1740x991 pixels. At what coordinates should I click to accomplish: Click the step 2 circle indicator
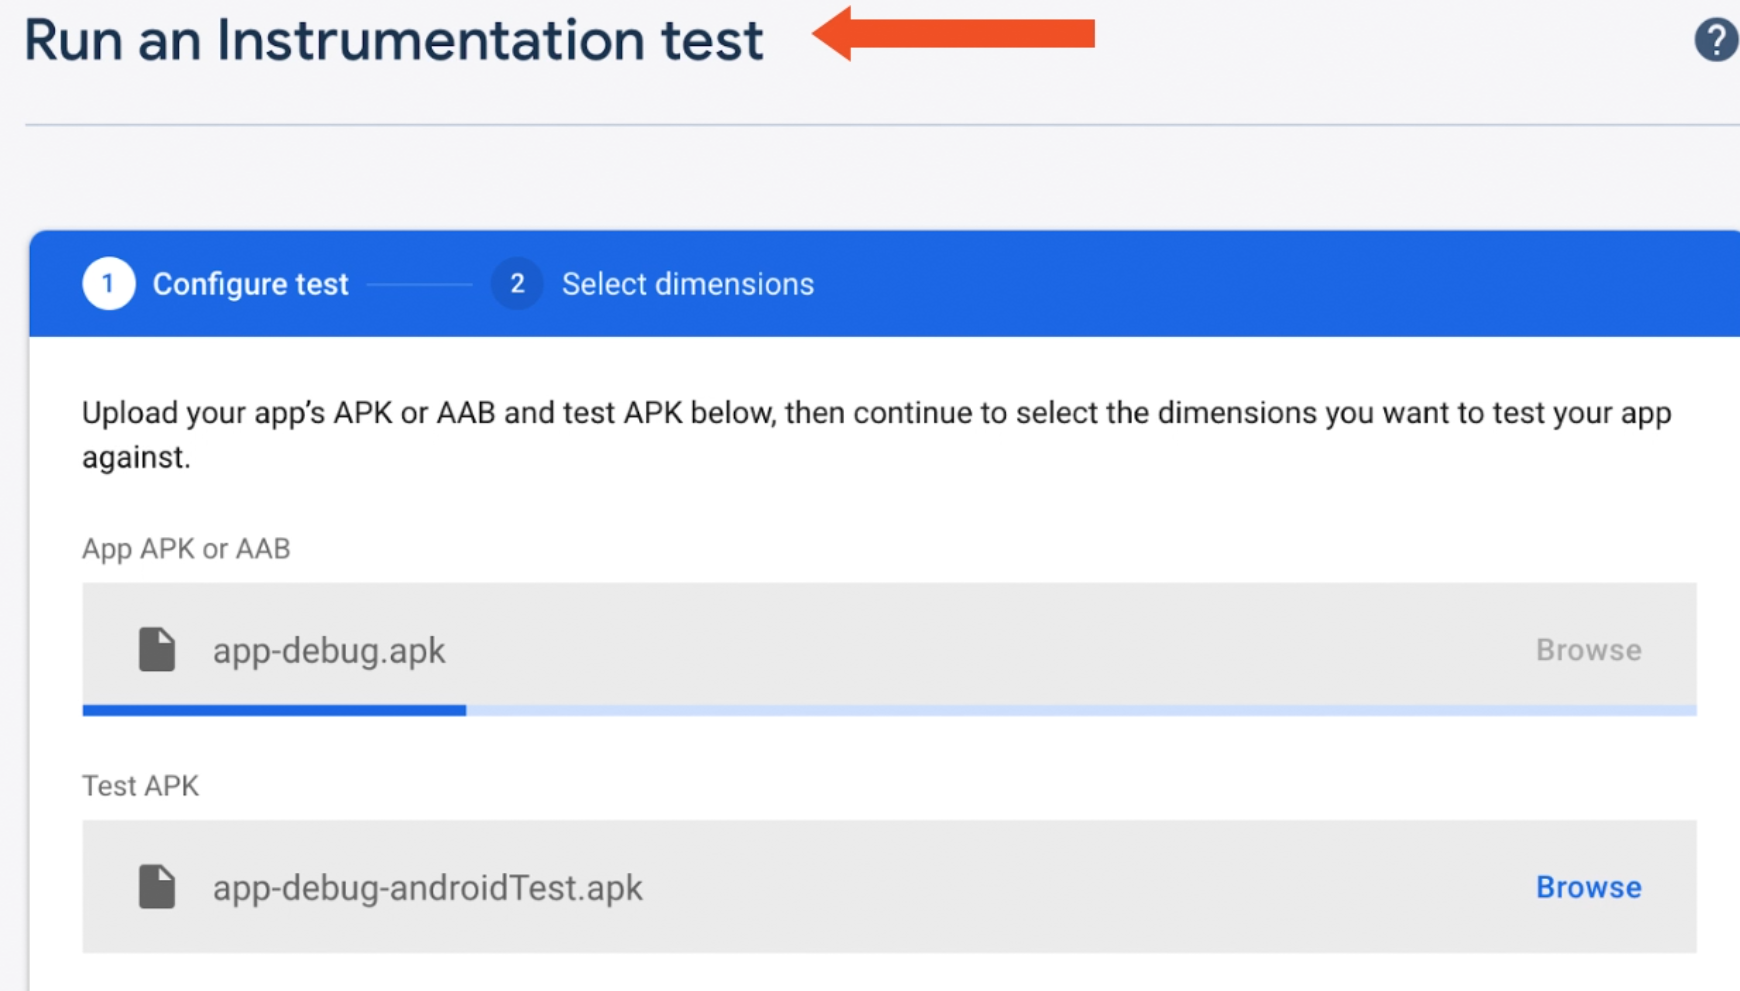pyautogui.click(x=517, y=284)
